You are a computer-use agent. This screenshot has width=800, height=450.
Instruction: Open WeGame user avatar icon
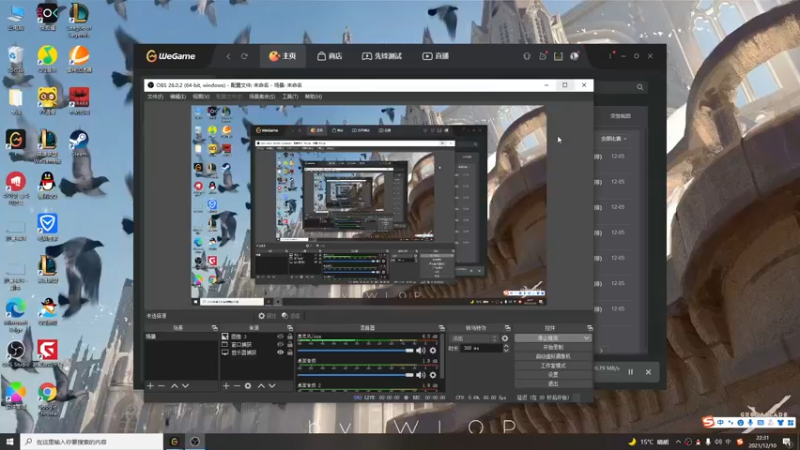click(x=574, y=56)
